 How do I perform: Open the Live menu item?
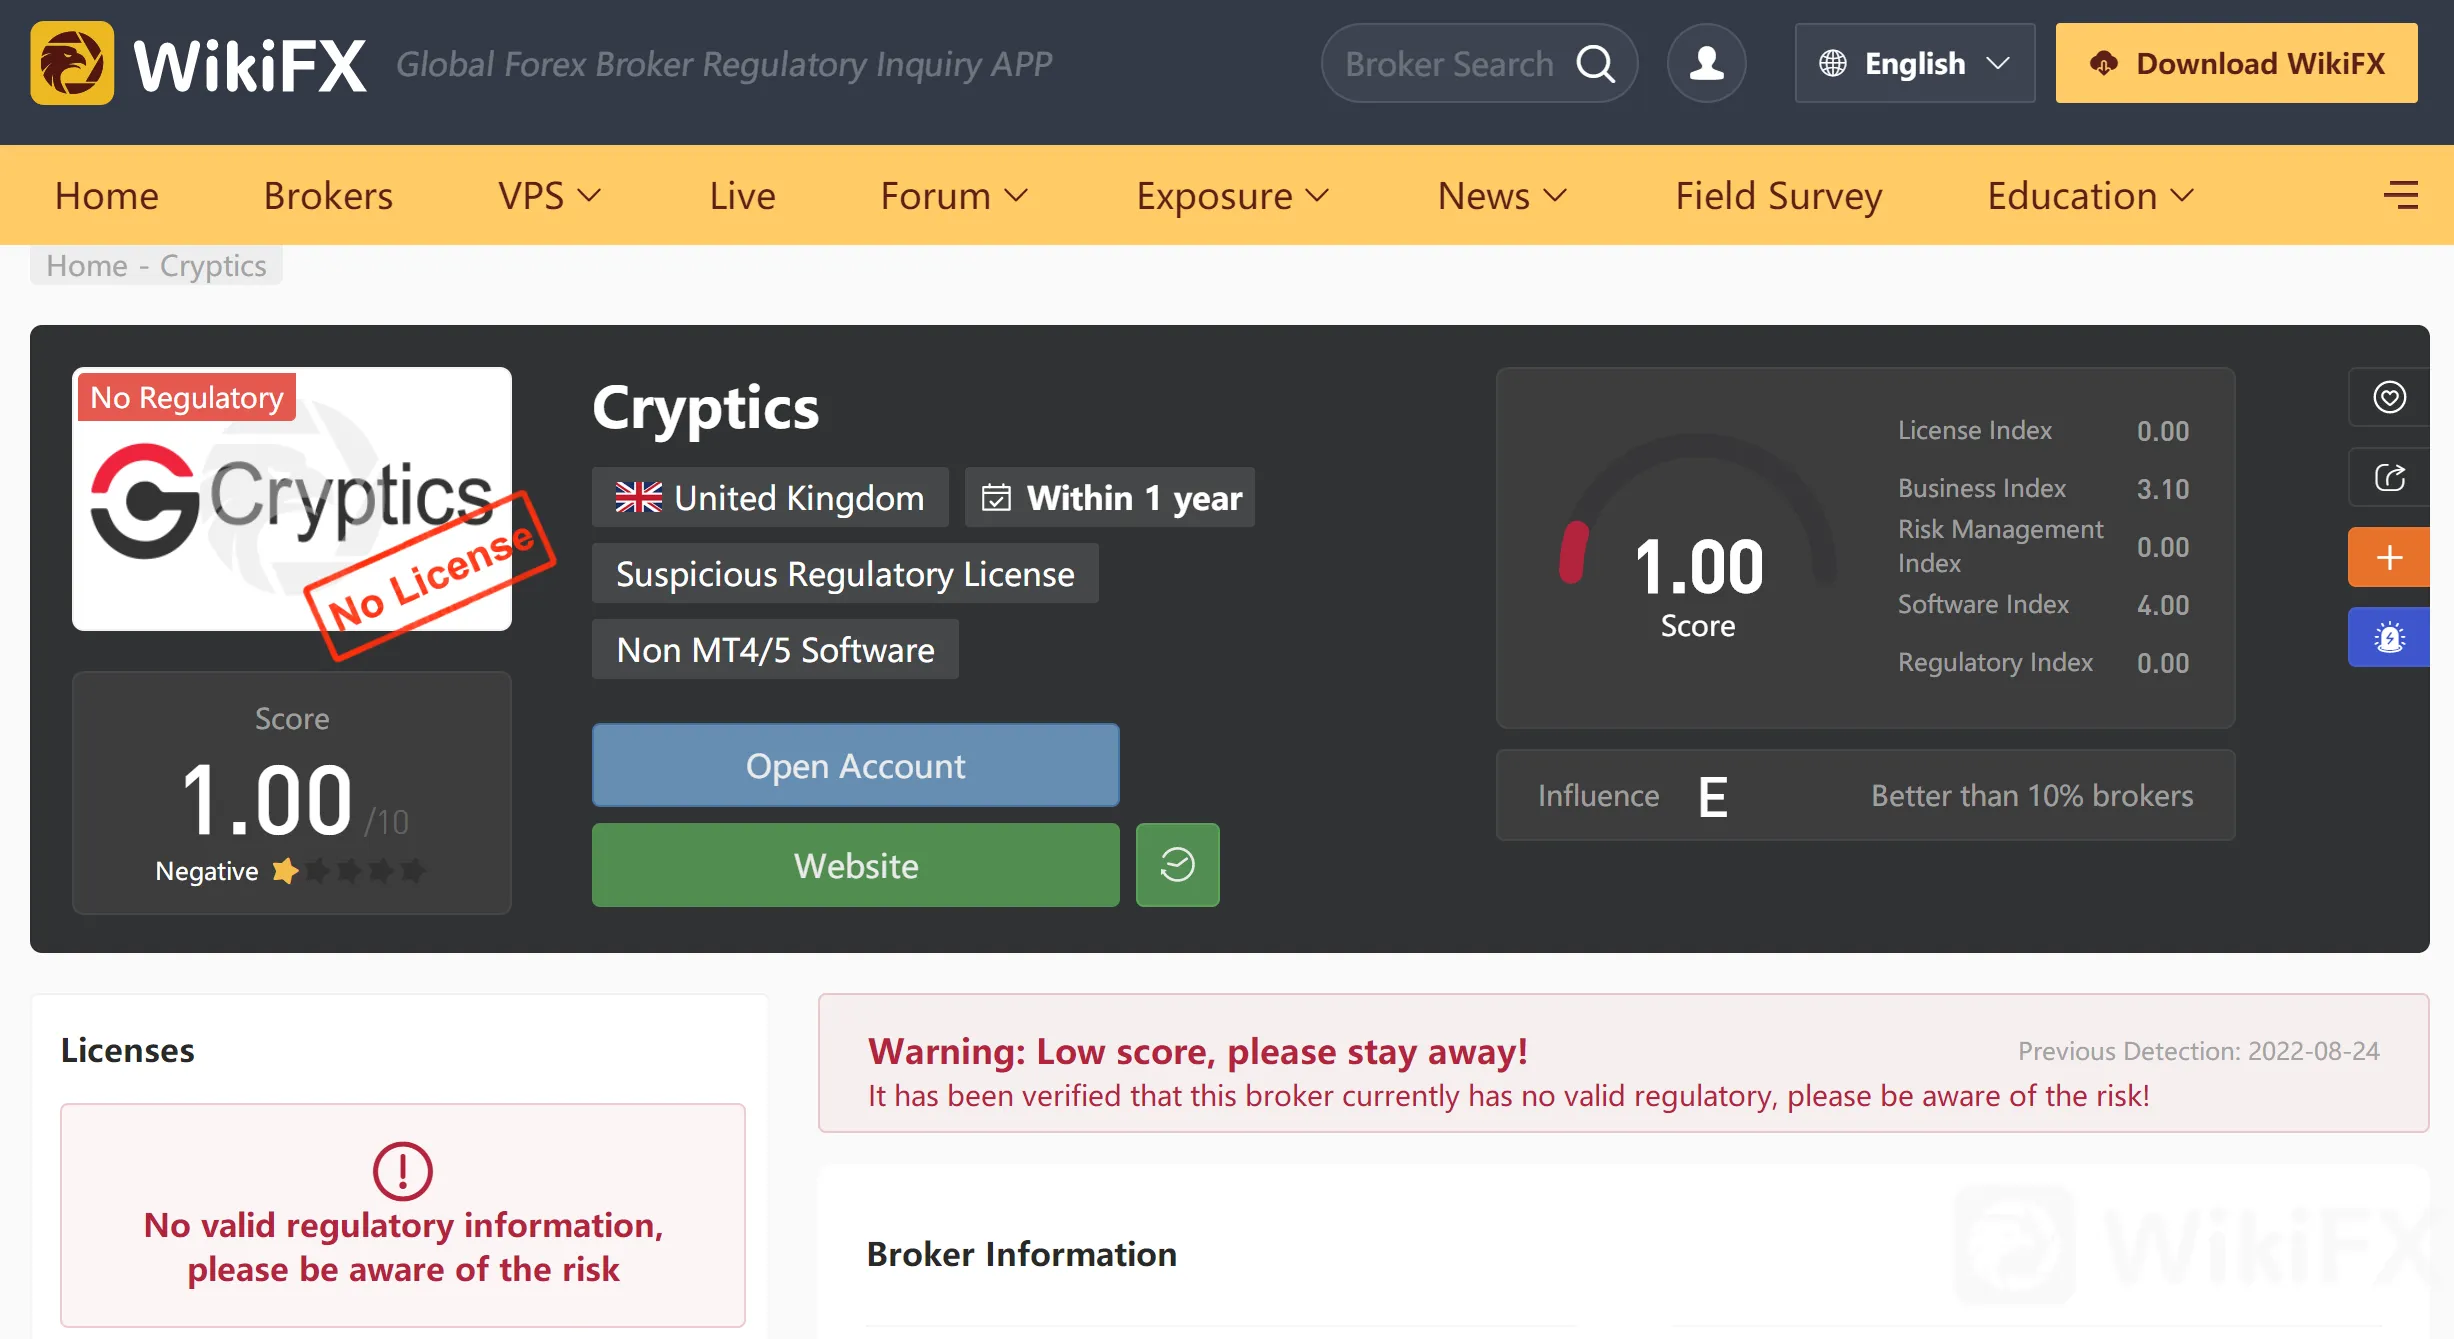click(x=742, y=195)
